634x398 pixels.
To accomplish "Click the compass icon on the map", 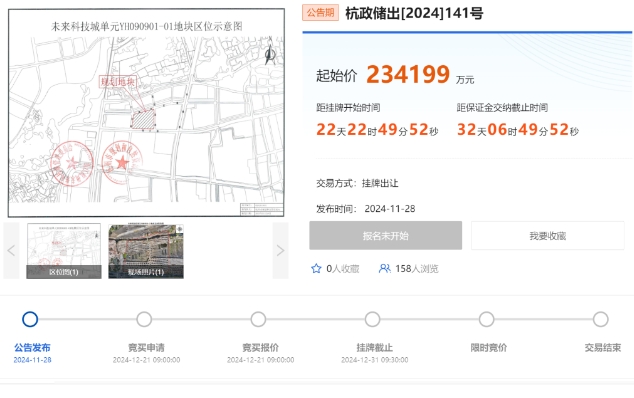I will click(270, 54).
